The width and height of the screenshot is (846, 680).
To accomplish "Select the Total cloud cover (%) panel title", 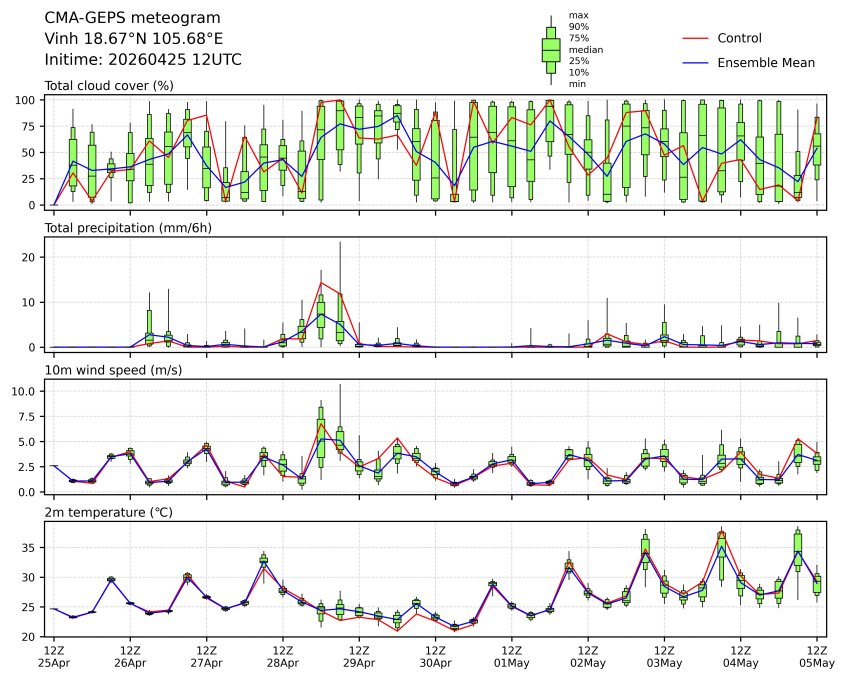I will pos(109,86).
